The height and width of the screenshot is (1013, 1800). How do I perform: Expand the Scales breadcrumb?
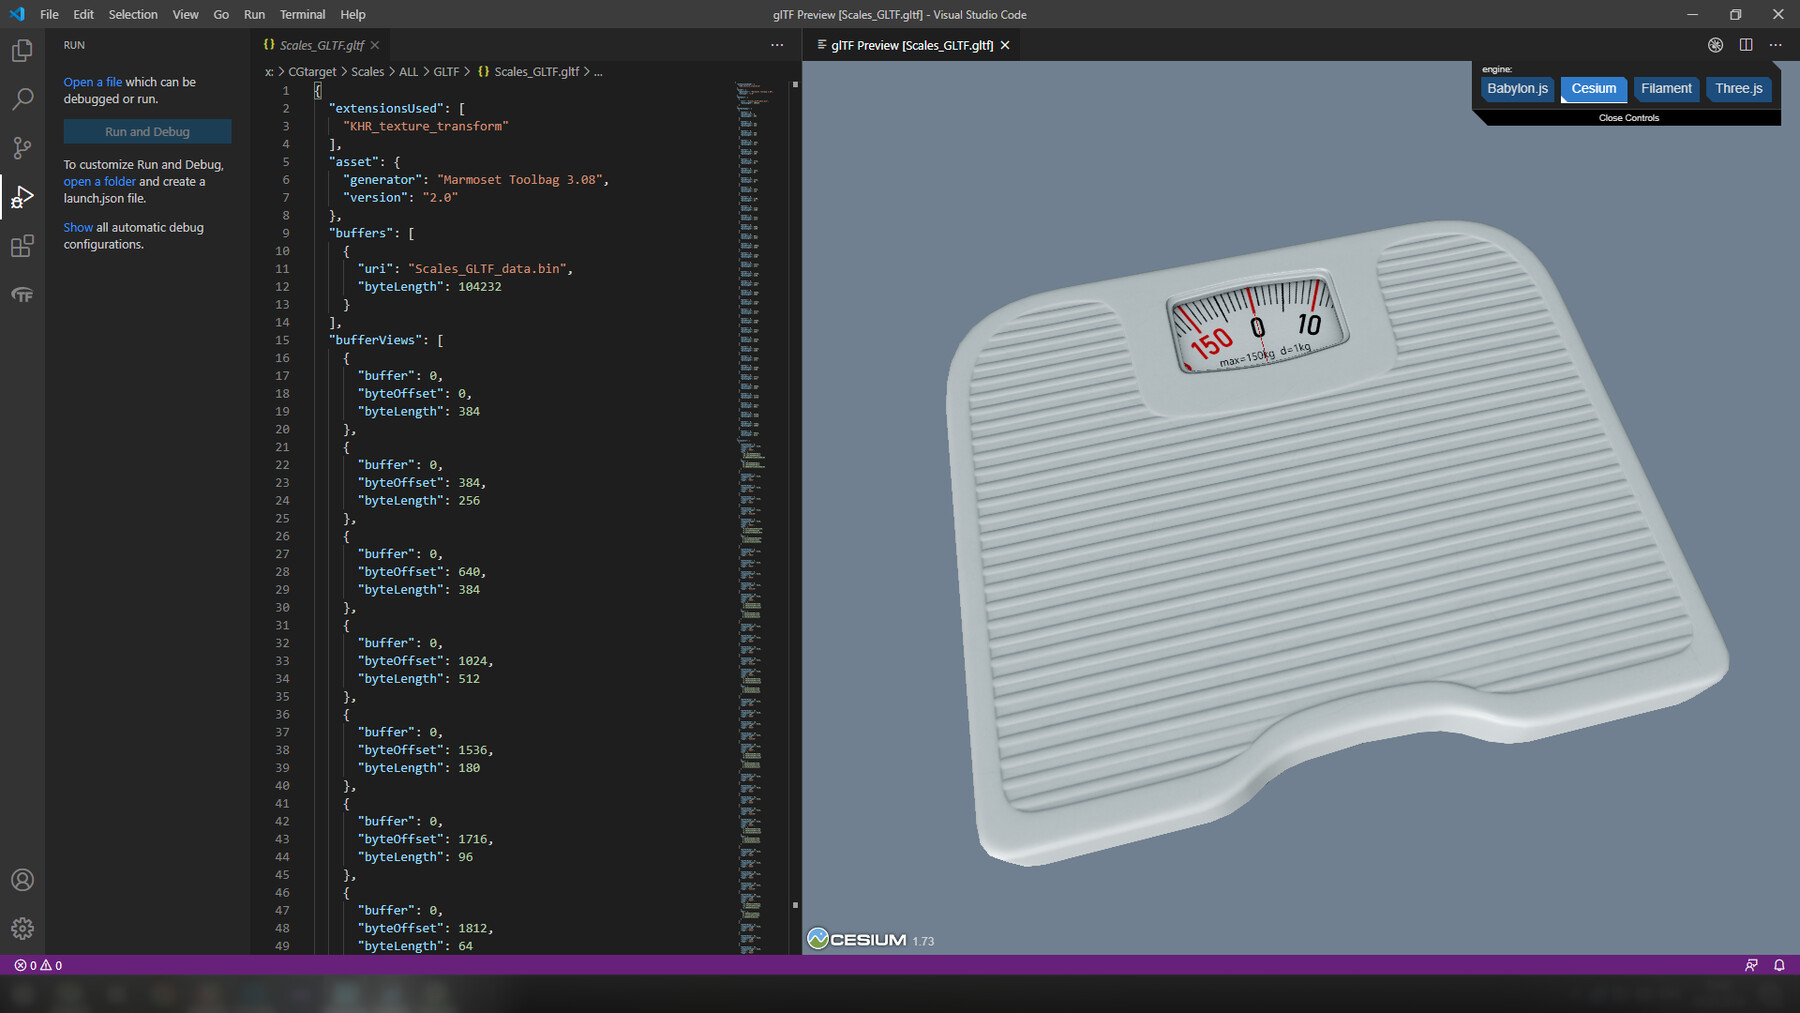pos(367,72)
